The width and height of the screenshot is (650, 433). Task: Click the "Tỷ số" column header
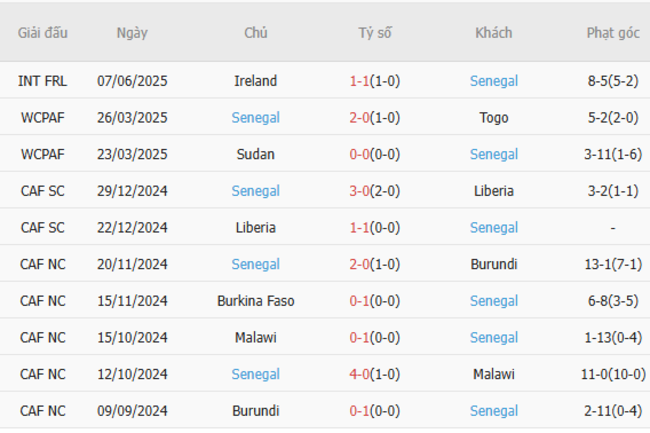coord(375,32)
